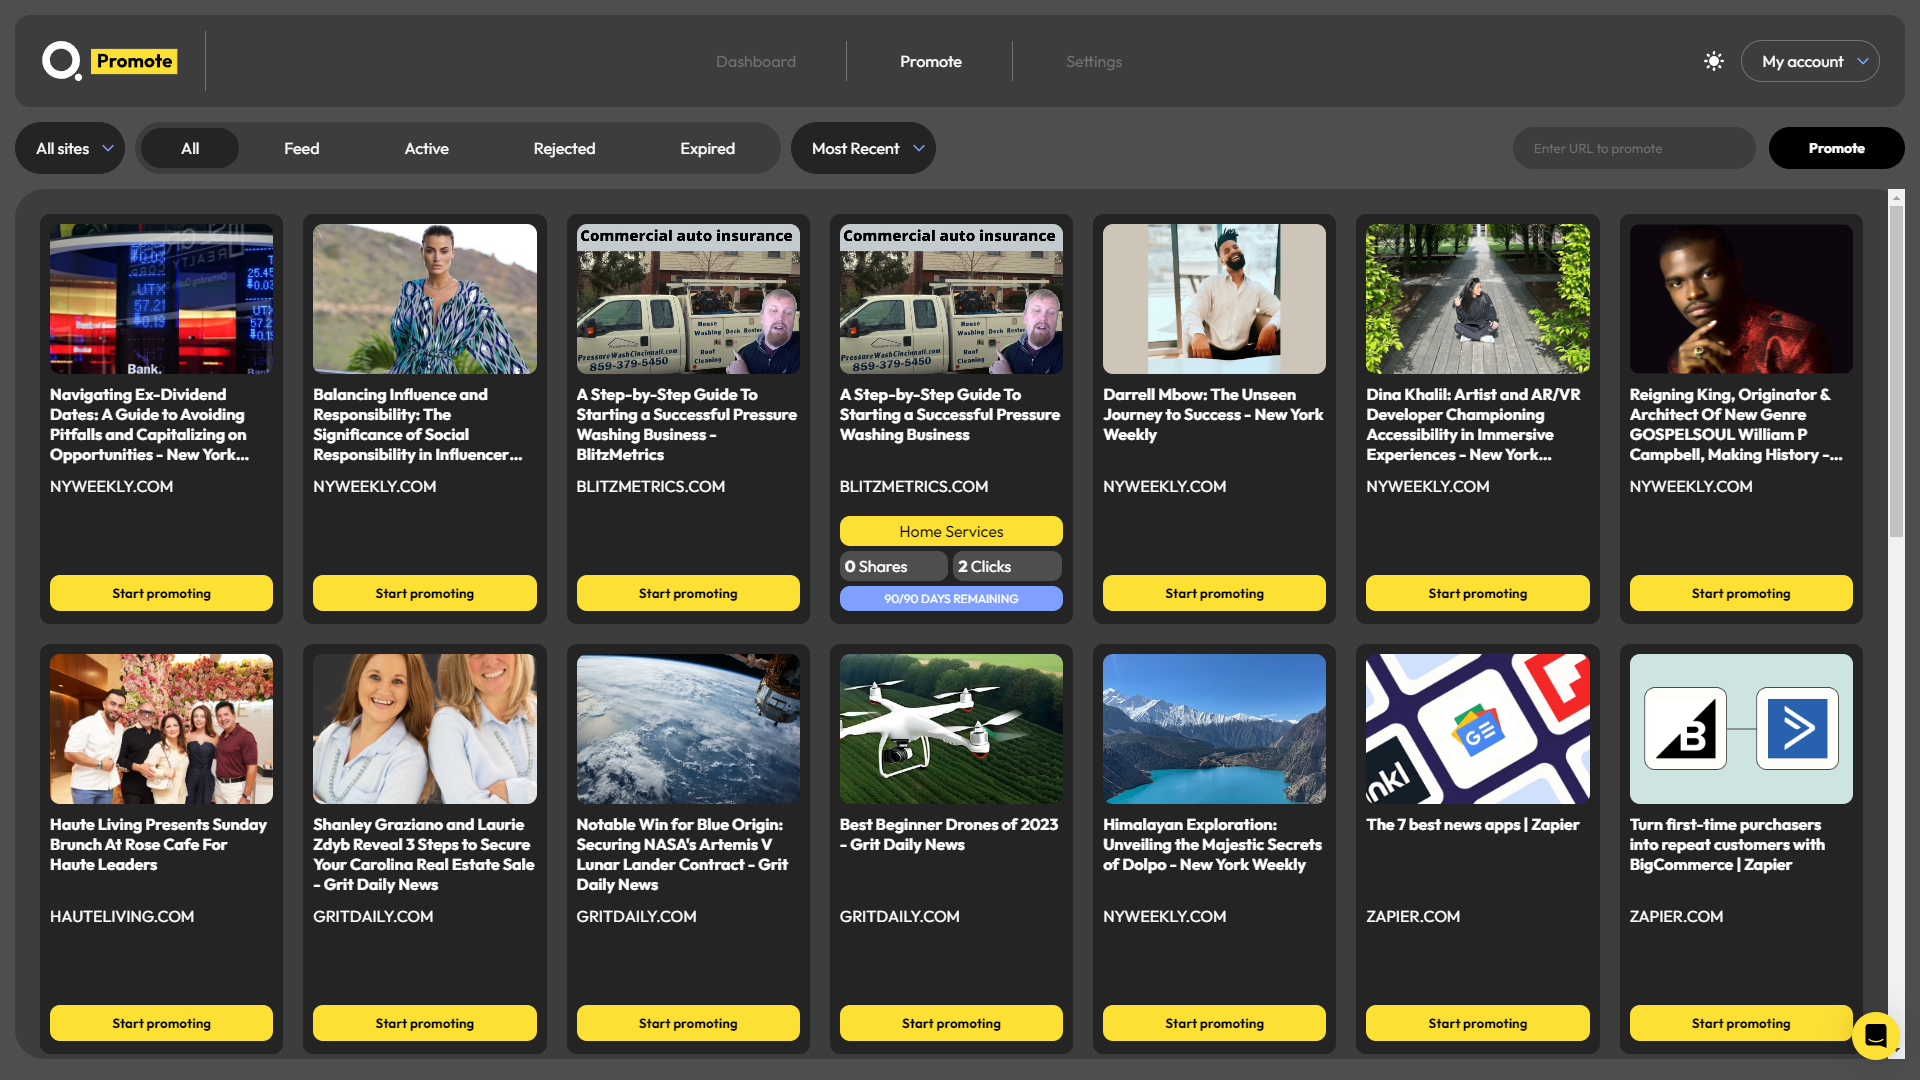Viewport: 1920px width, 1080px height.
Task: Toggle the theme with the sun icon
Action: (1713, 61)
